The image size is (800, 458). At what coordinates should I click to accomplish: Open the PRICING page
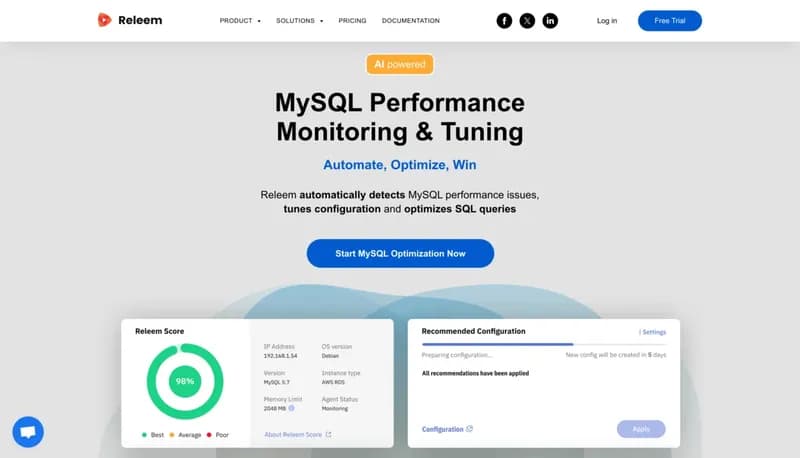(x=352, y=21)
